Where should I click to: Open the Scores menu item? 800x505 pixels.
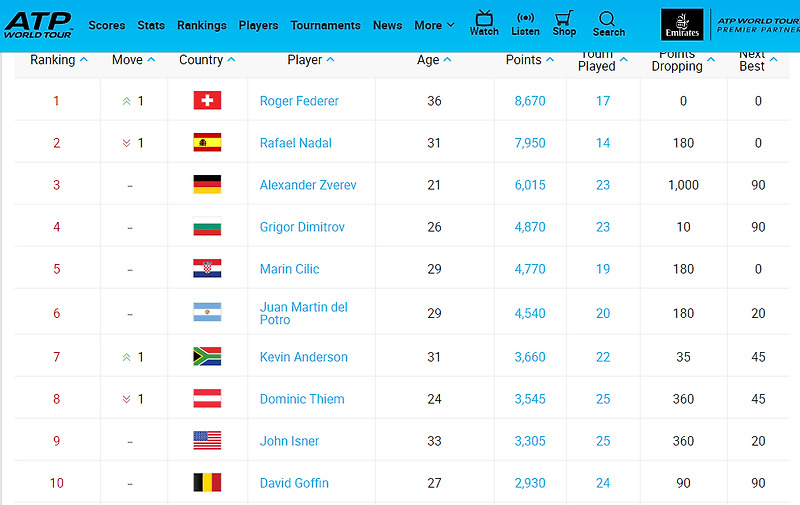107,25
